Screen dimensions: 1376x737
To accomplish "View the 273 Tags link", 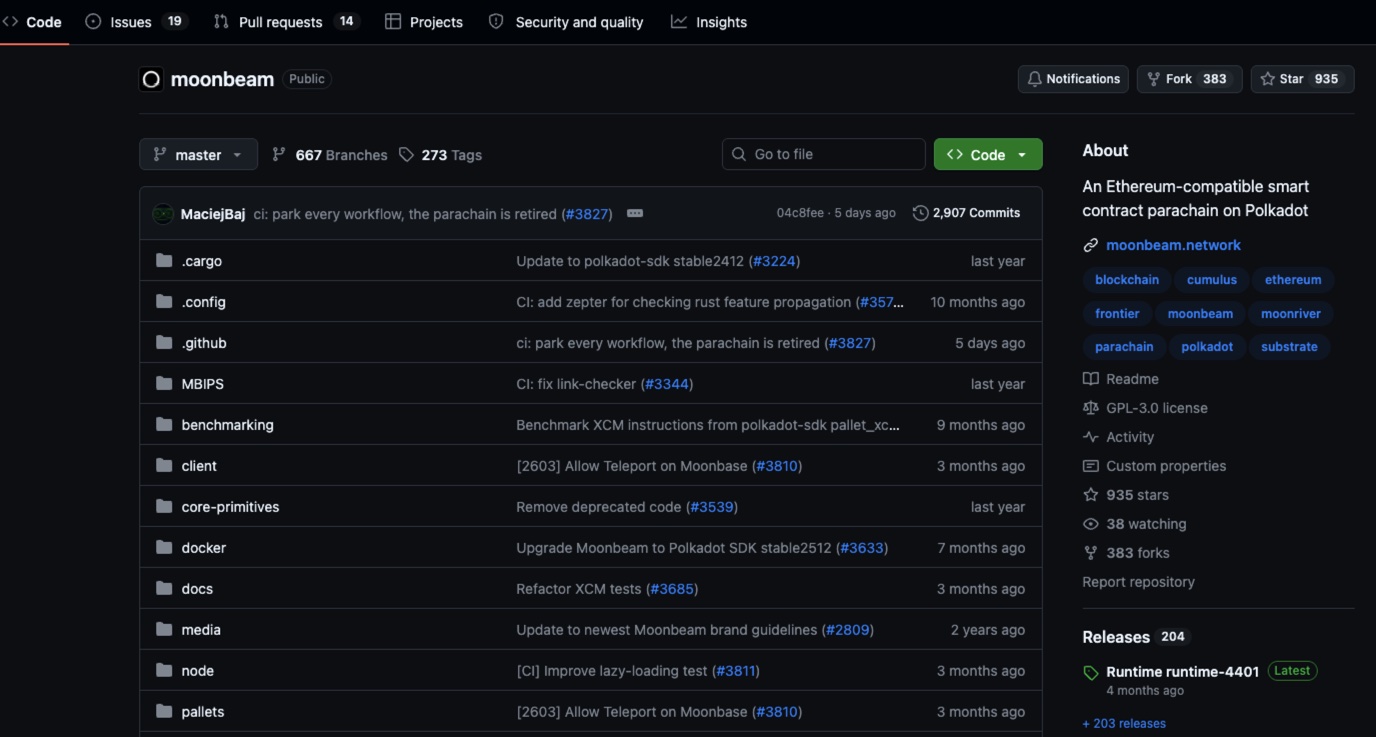I will click(440, 155).
